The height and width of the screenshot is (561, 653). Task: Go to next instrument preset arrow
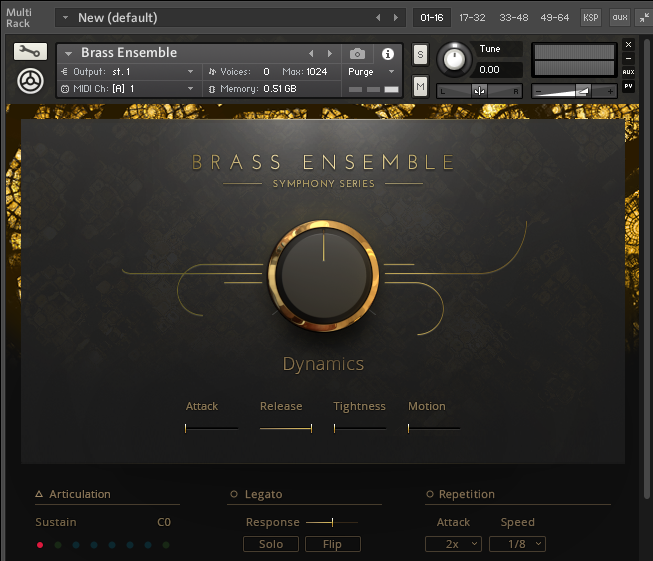click(x=328, y=53)
